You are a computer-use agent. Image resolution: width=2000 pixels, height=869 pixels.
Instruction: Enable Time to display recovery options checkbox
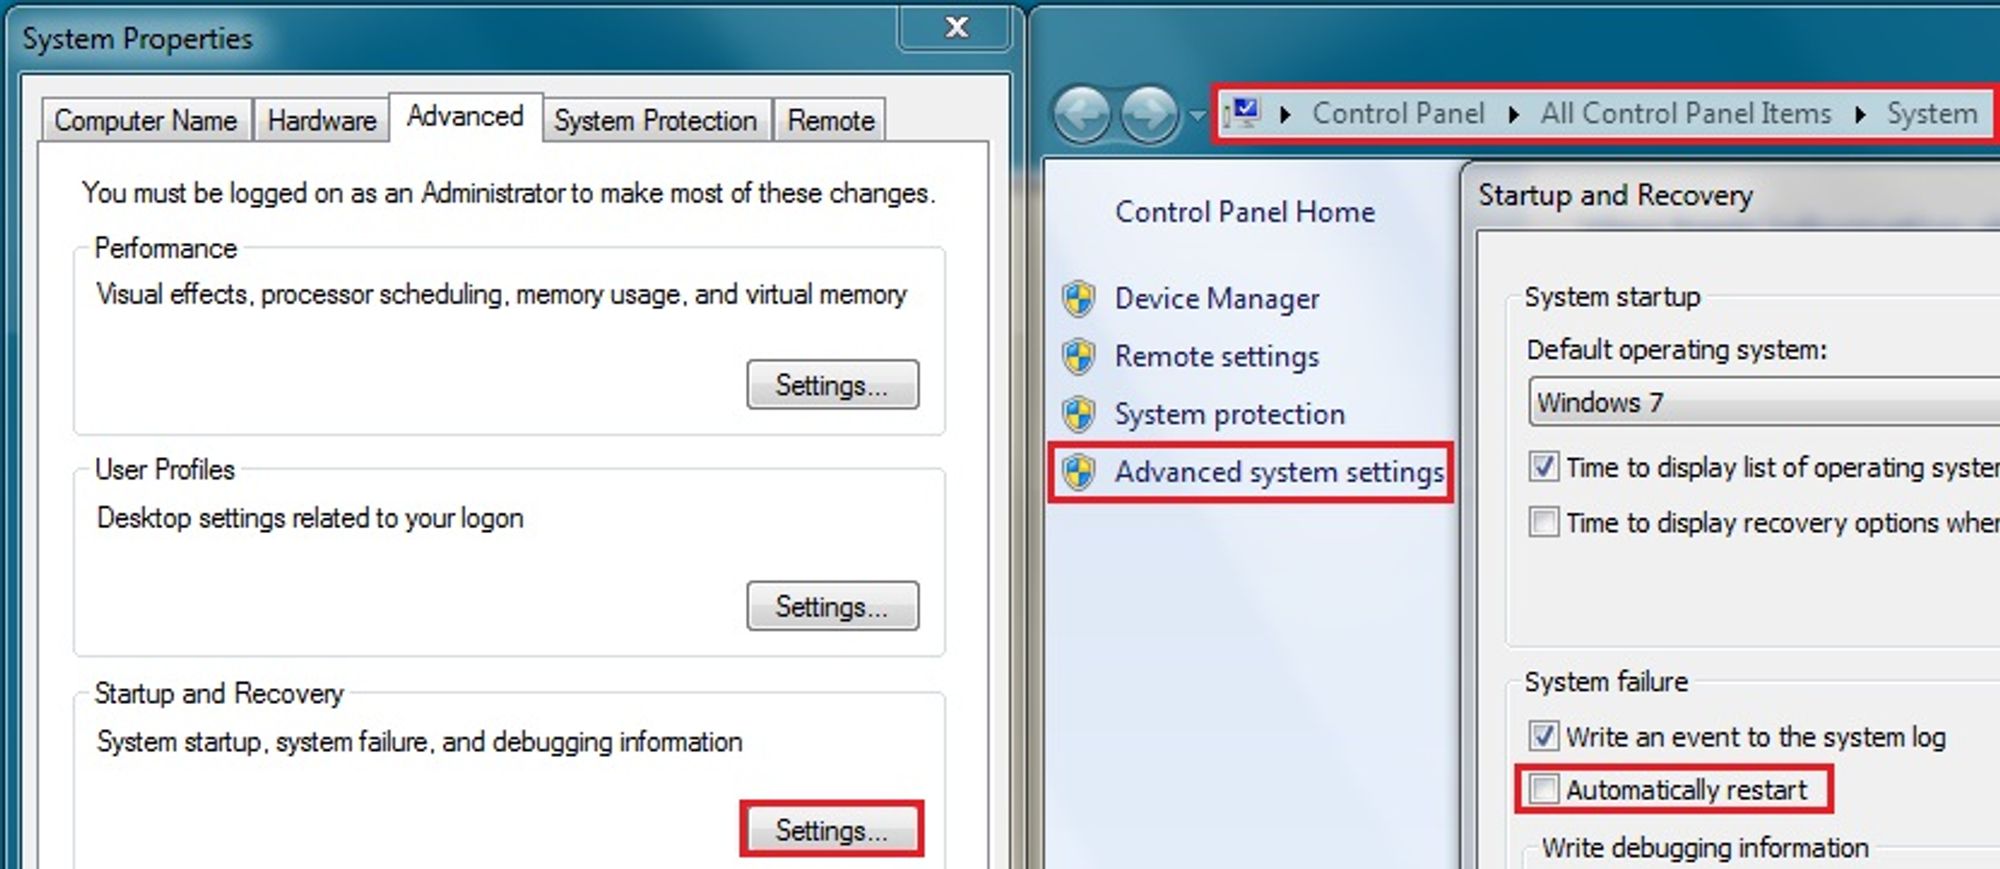tap(1543, 522)
